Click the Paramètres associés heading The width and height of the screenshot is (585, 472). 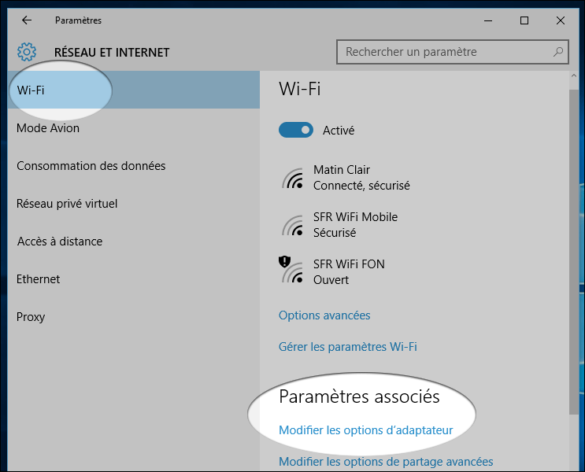359,396
